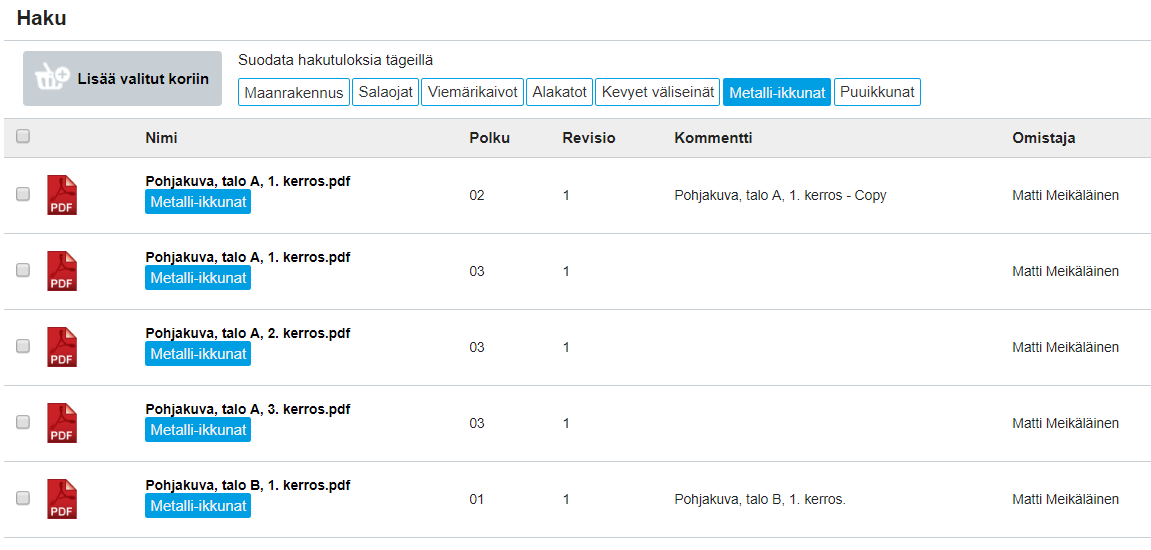Viewport: 1151px width, 550px height.
Task: Select the Kevyet väliseinät filter tag
Action: 657,92
